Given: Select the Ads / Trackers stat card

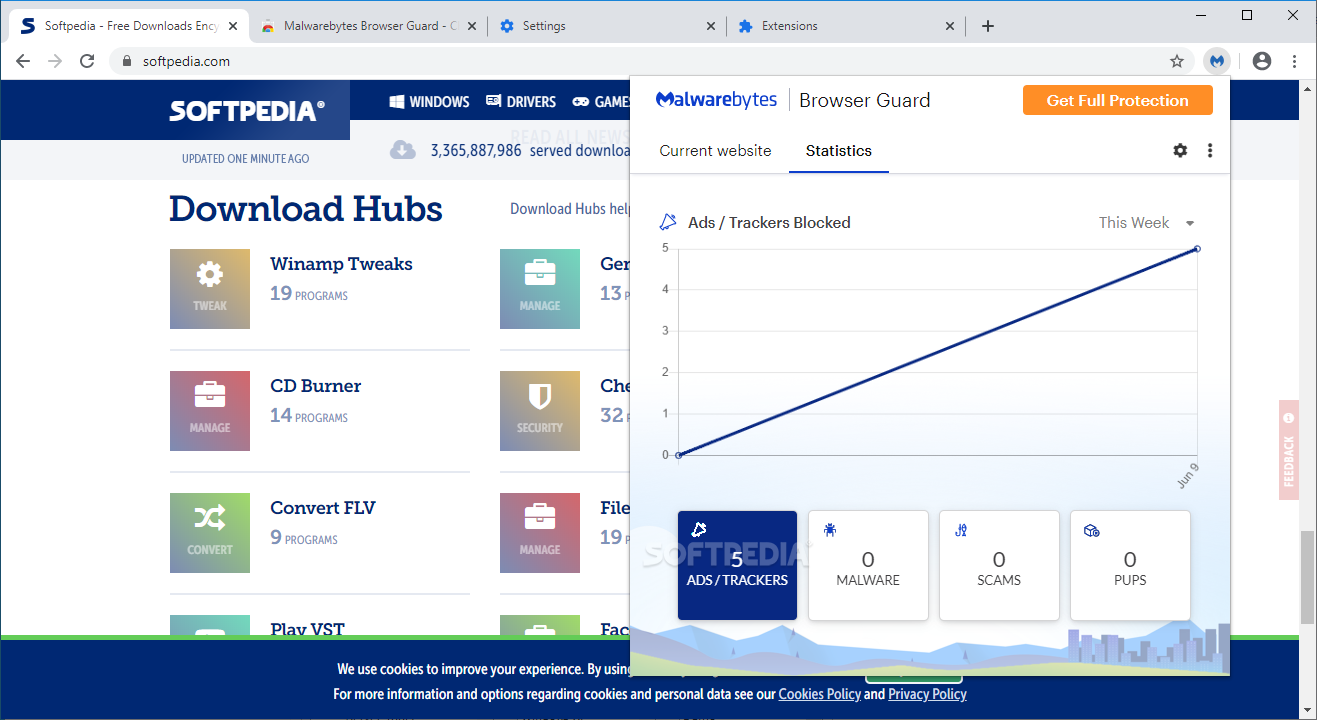Looking at the screenshot, I should click(737, 565).
